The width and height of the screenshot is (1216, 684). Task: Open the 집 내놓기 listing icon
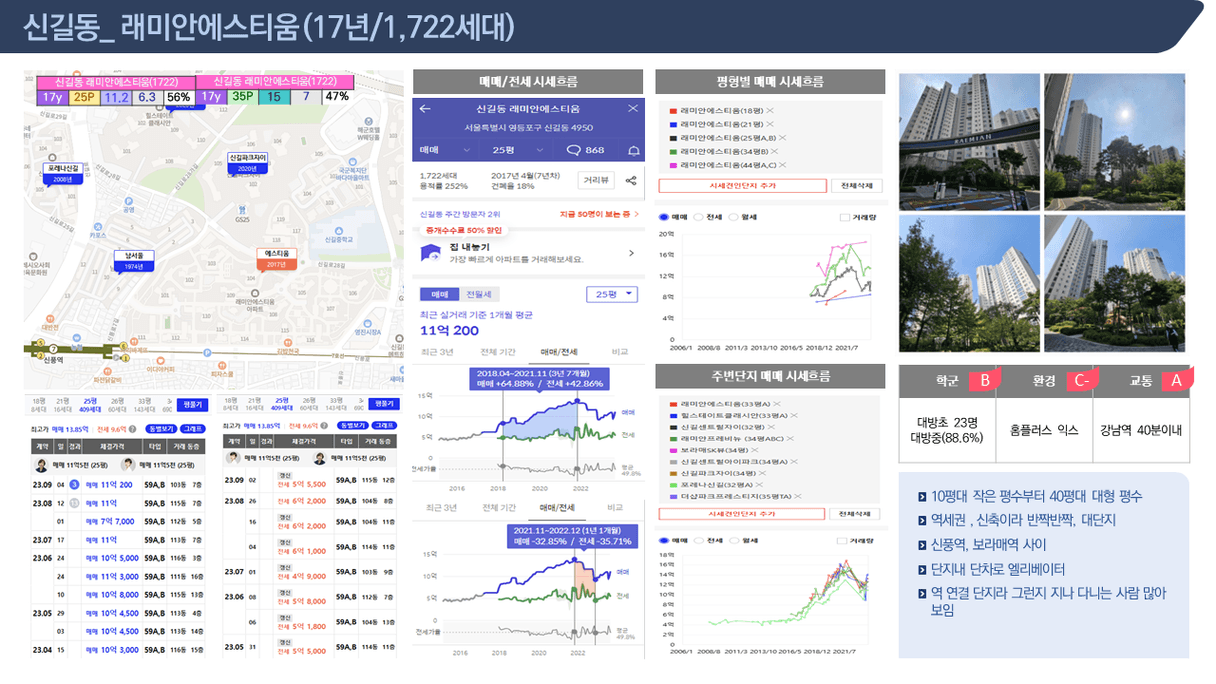pos(431,253)
